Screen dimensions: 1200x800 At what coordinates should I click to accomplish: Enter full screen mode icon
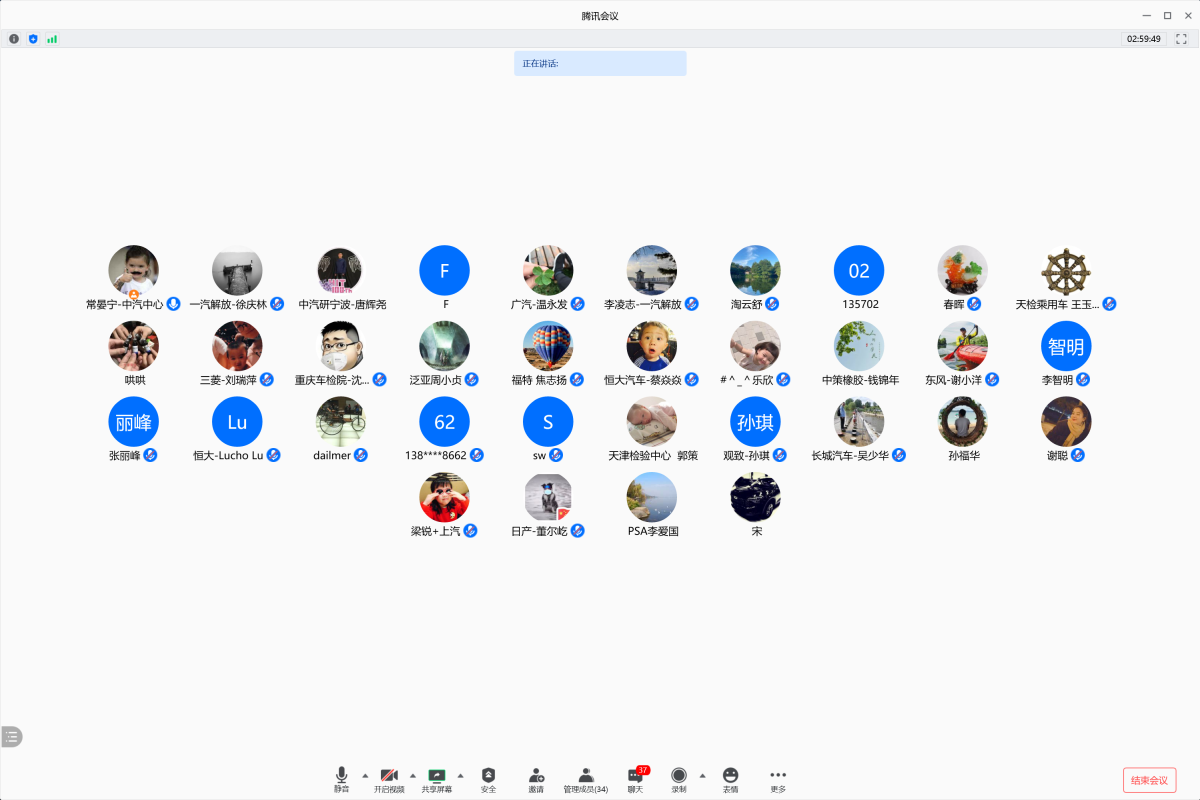tap(1181, 39)
